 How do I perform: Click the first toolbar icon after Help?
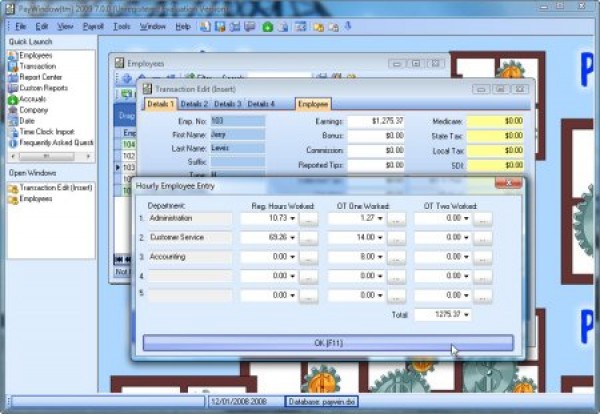coord(205,26)
